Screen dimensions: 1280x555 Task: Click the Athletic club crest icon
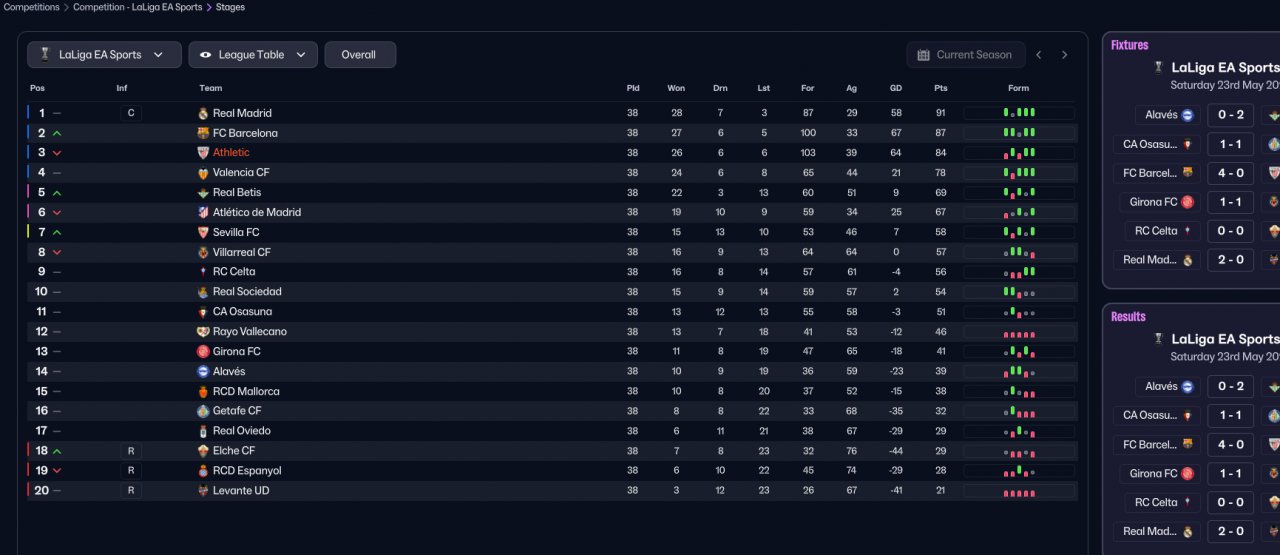[x=203, y=153]
